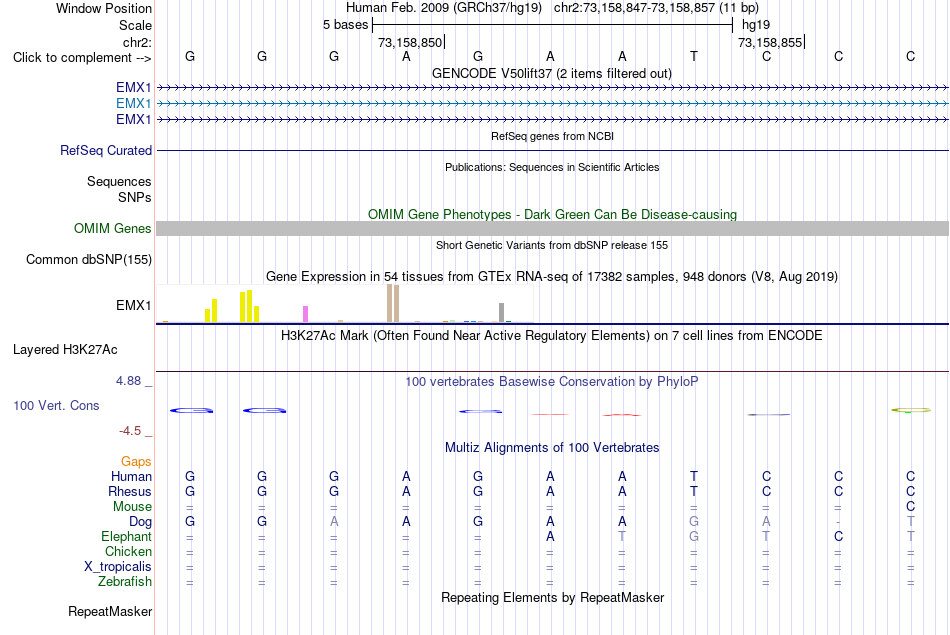Select the Mouse species row label

(132, 507)
